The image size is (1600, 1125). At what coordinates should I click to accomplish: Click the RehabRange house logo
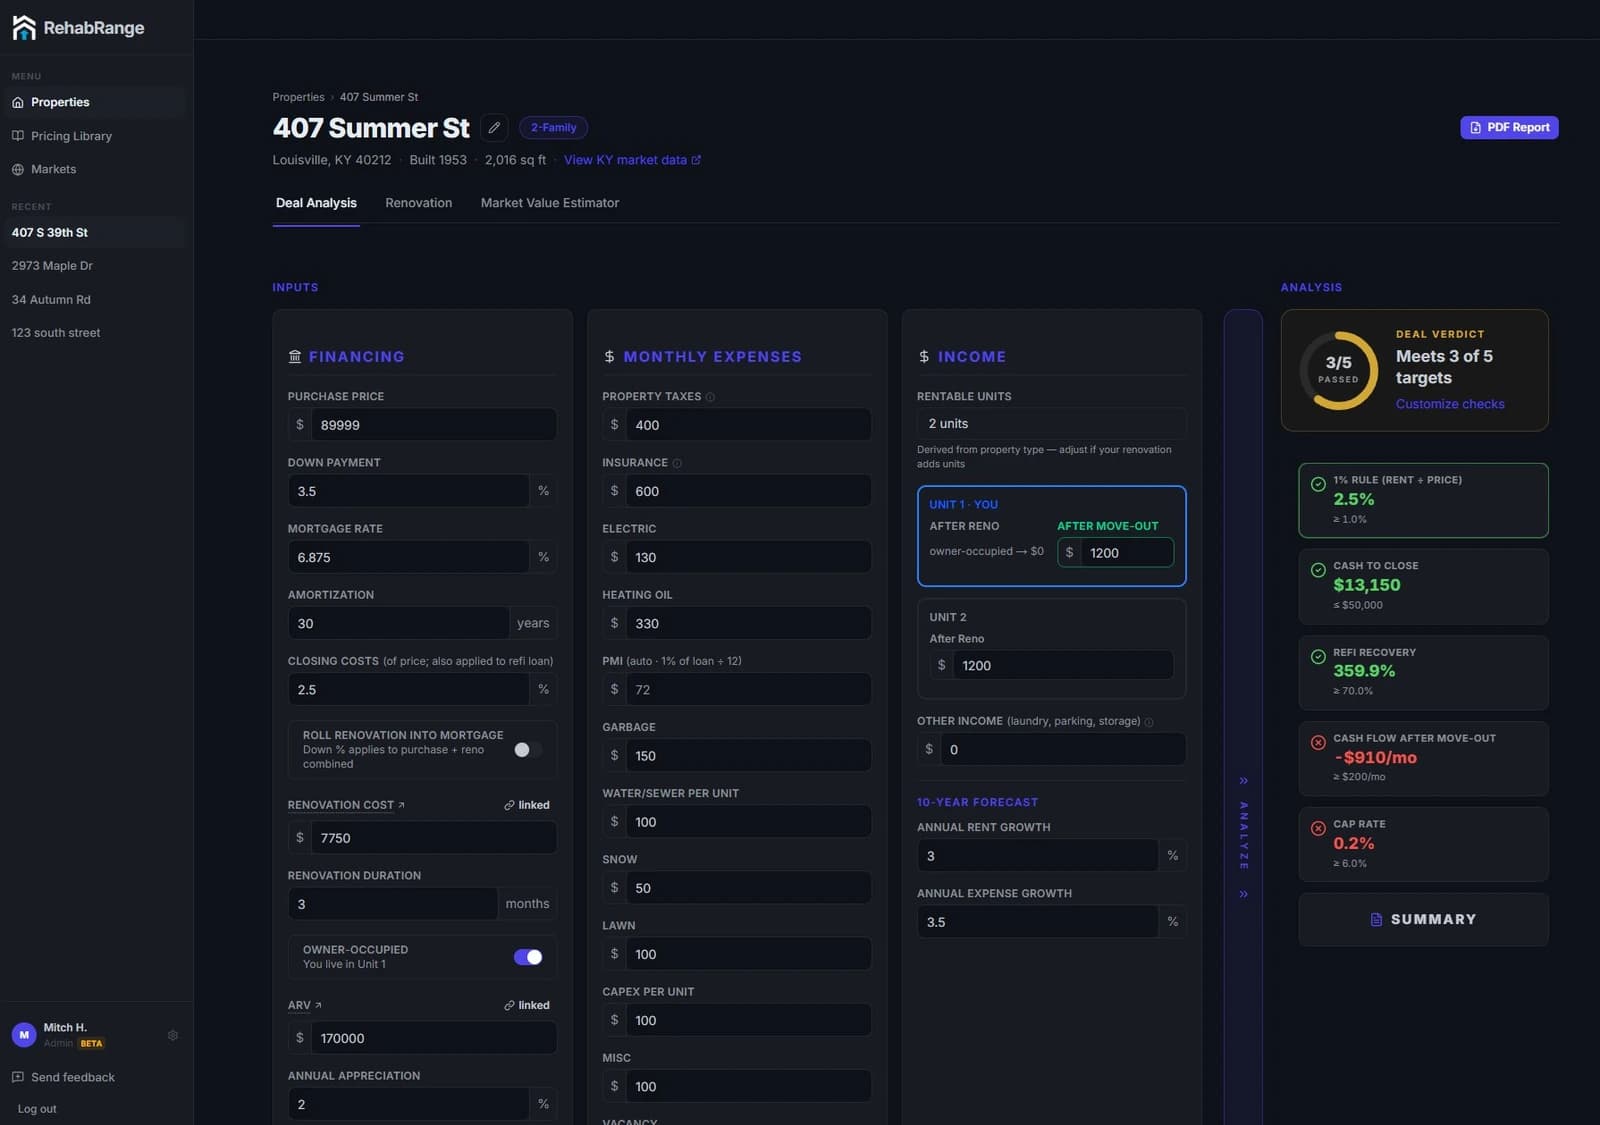pos(23,28)
